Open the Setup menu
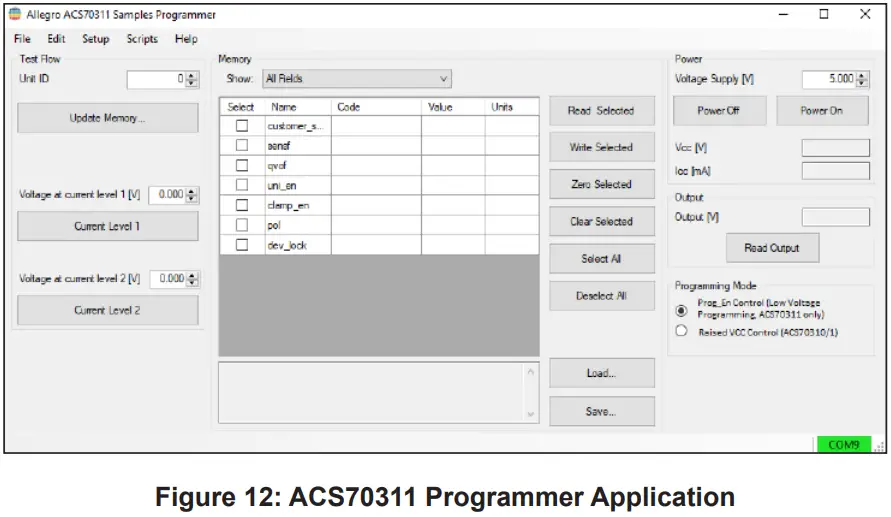This screenshot has width=891, height=517. tap(95, 39)
